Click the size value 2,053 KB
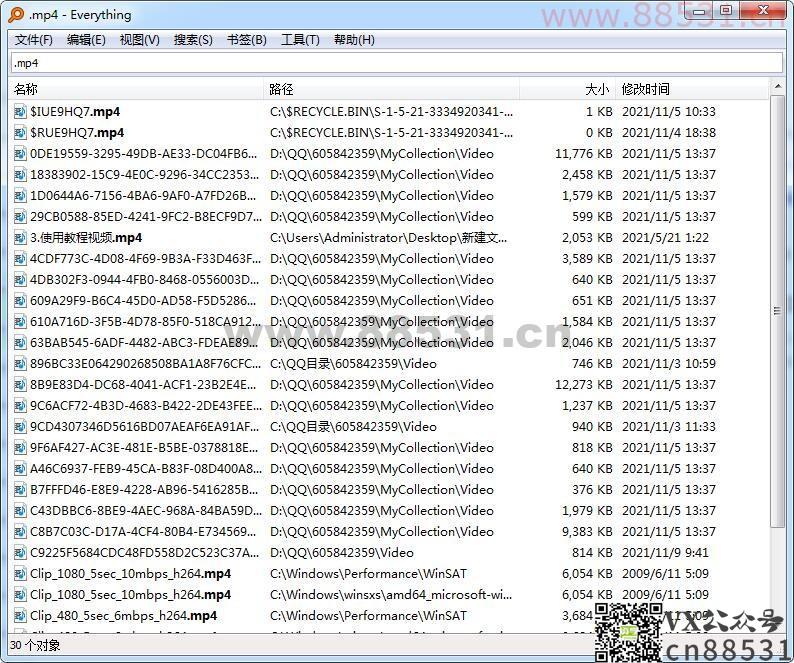794x663 pixels. click(x=587, y=238)
